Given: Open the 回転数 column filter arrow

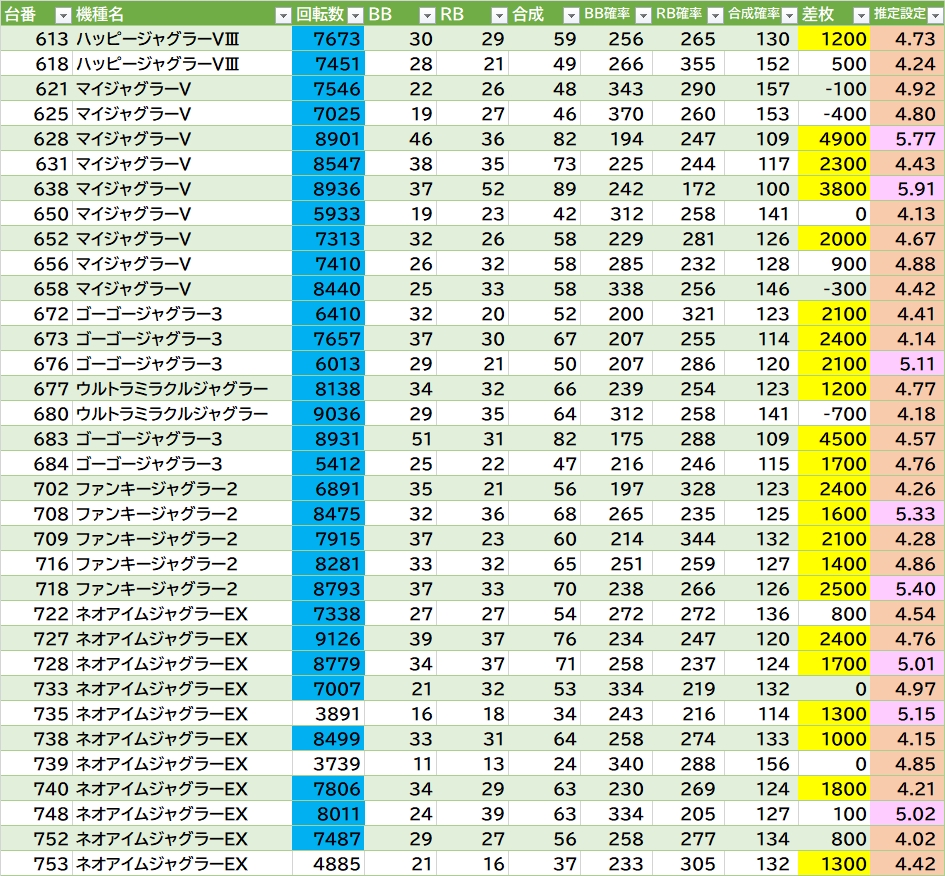Looking at the screenshot, I should pyautogui.click(x=355, y=15).
